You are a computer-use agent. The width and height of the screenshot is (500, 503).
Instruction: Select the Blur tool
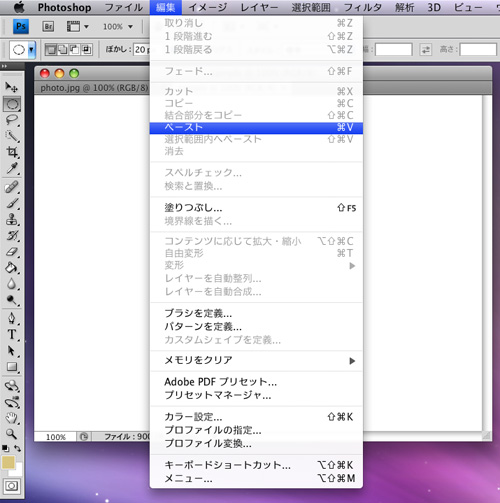12,284
